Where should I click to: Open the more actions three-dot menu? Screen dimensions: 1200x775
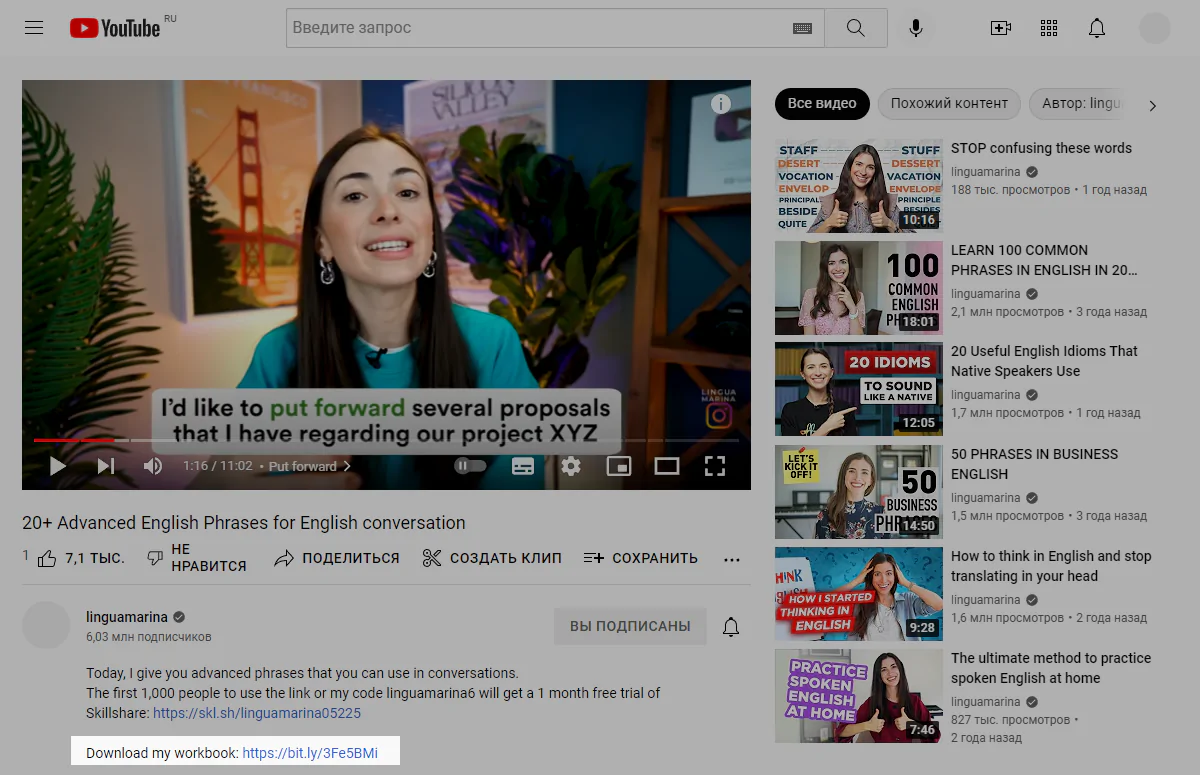pyautogui.click(x=732, y=559)
